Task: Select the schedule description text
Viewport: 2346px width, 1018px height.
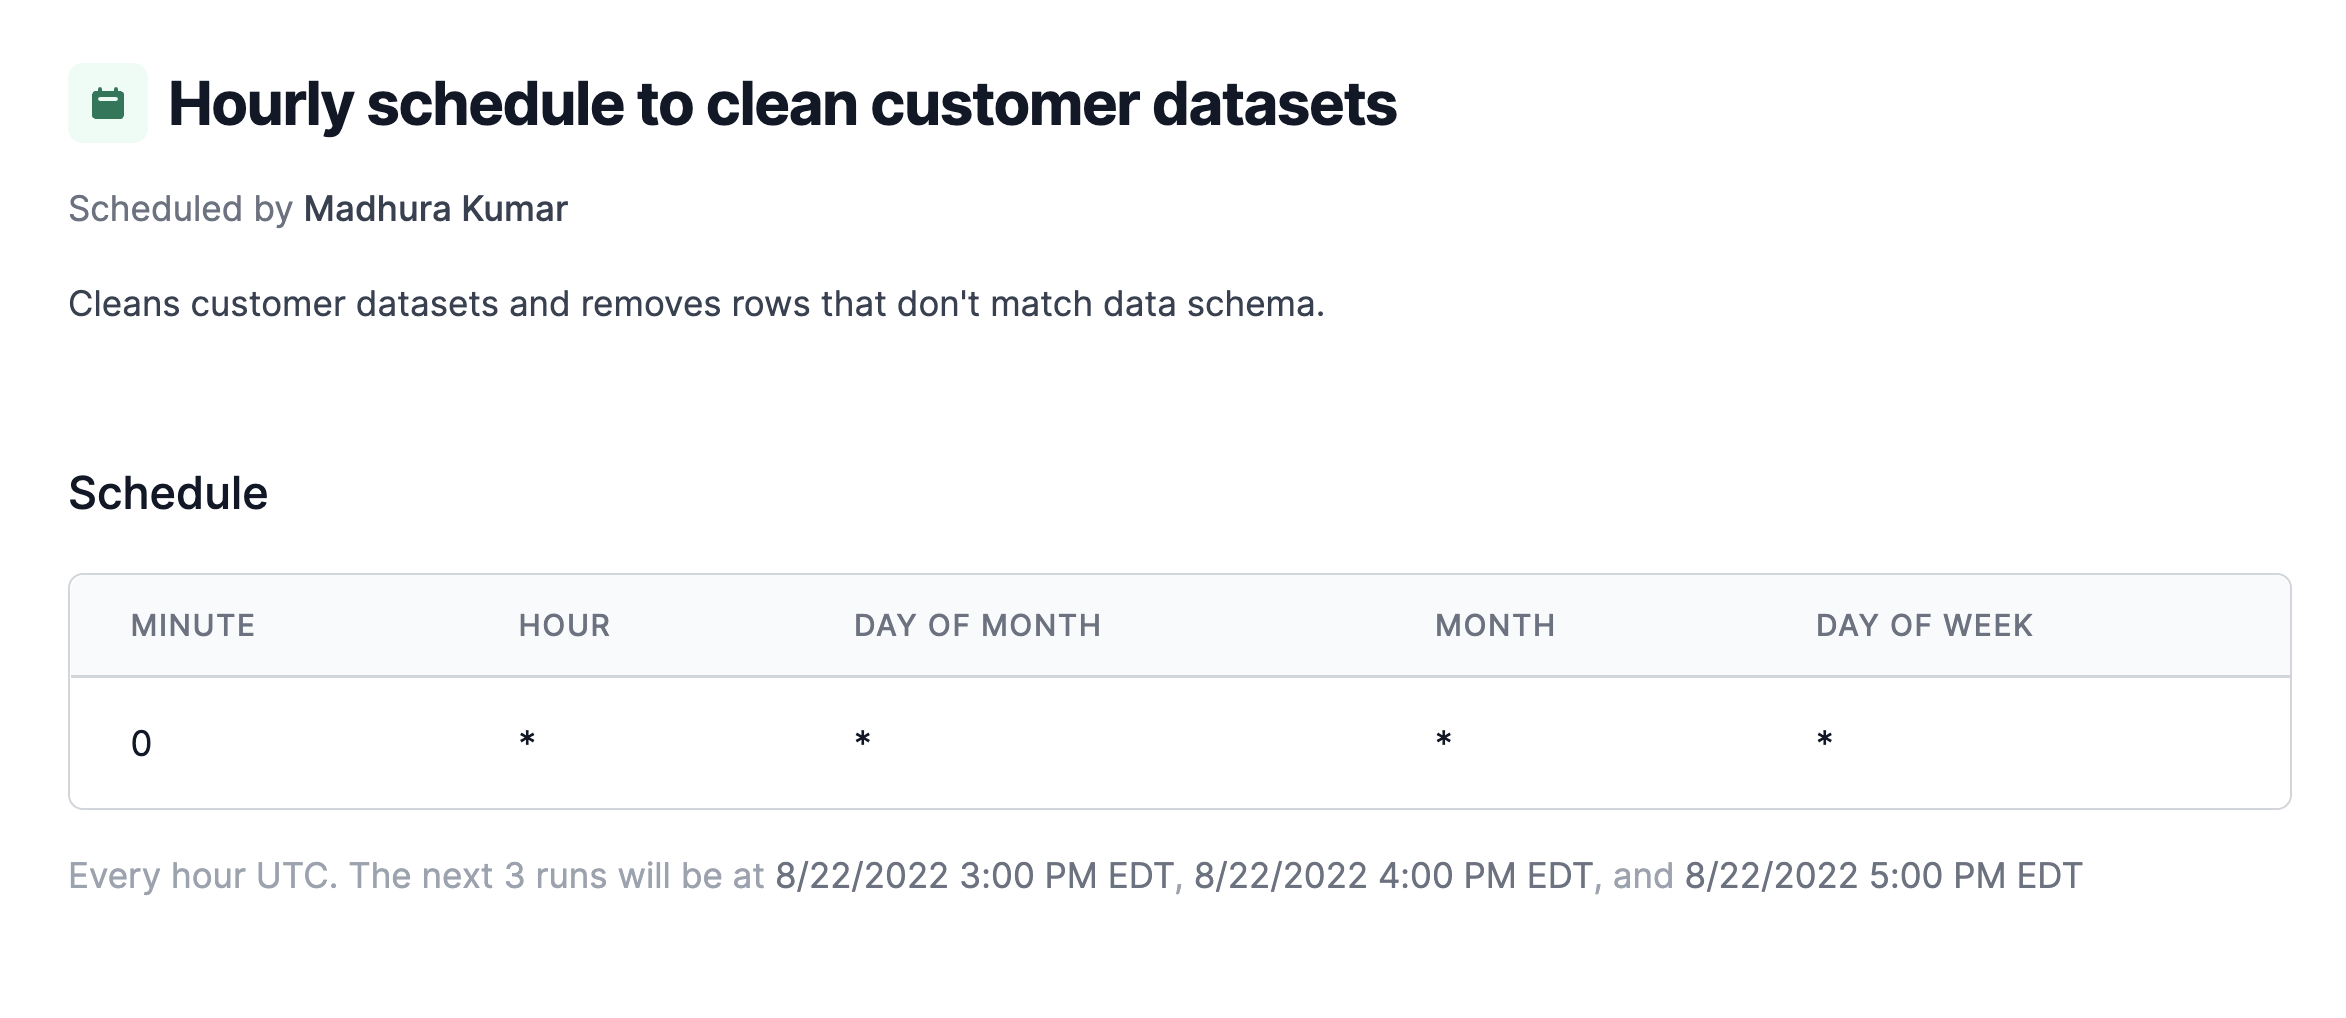Action: point(696,304)
